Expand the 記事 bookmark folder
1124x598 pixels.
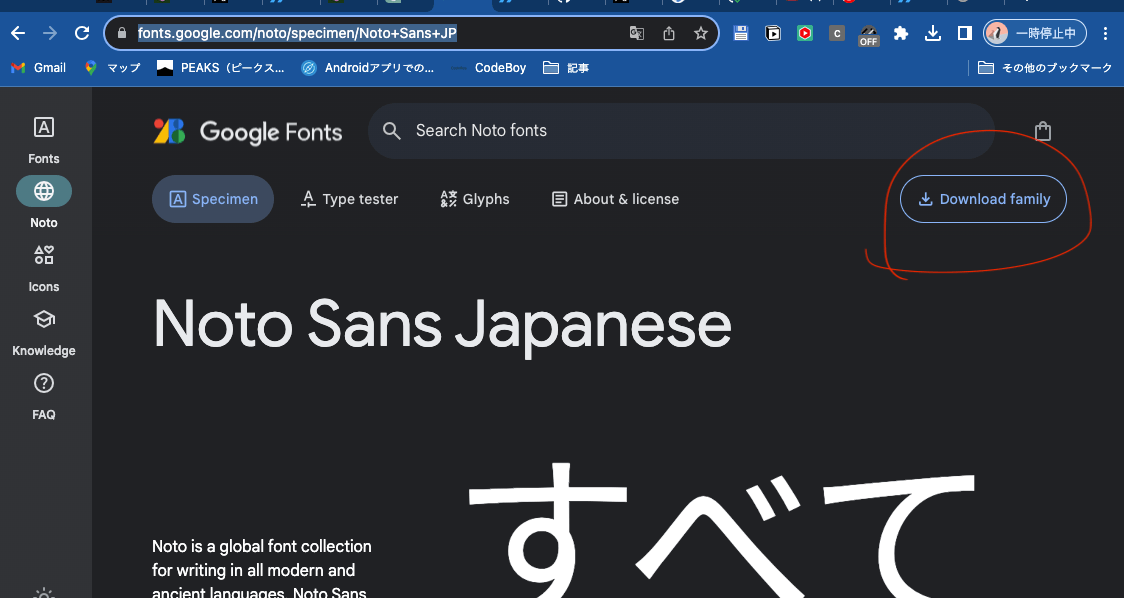coord(566,67)
